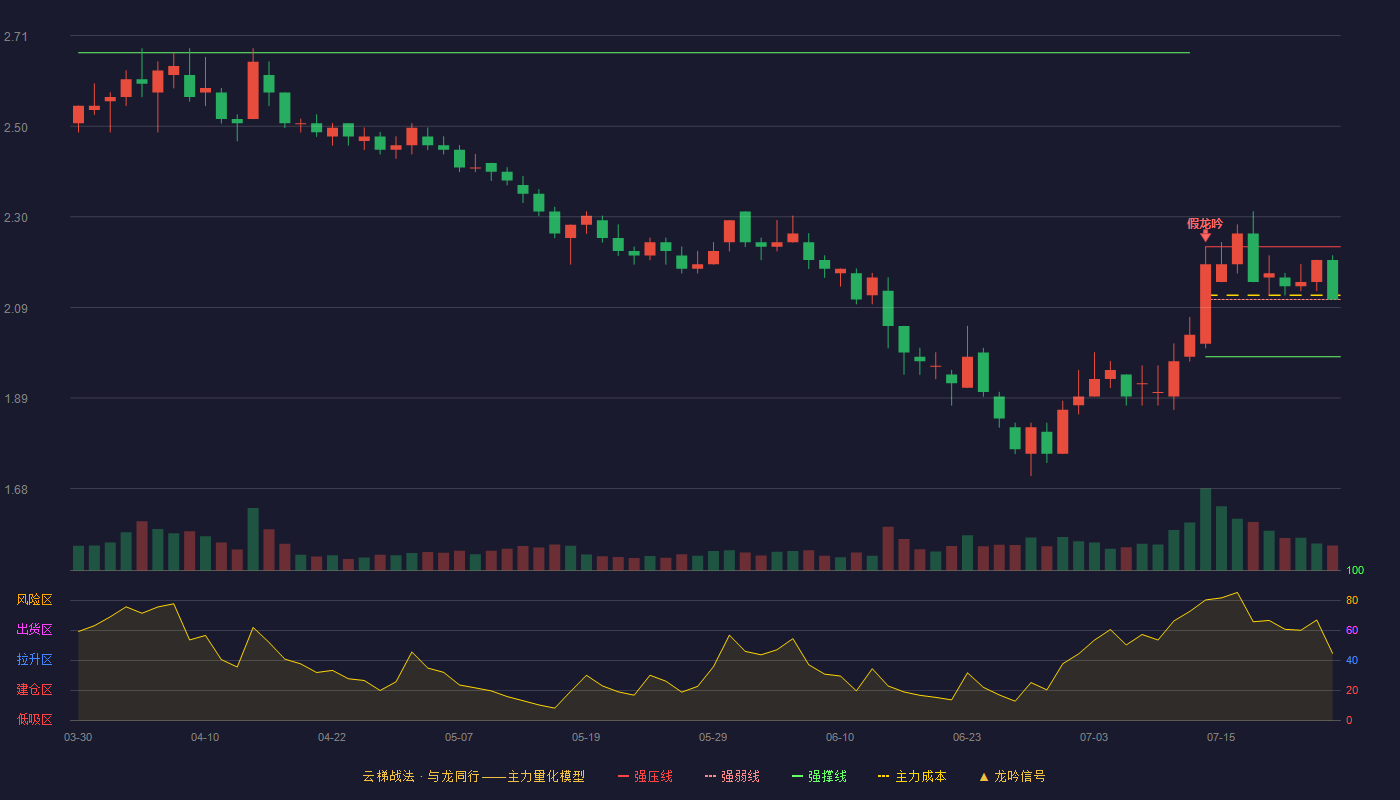Click the 05-29 date label
The height and width of the screenshot is (800, 1400).
(x=713, y=737)
